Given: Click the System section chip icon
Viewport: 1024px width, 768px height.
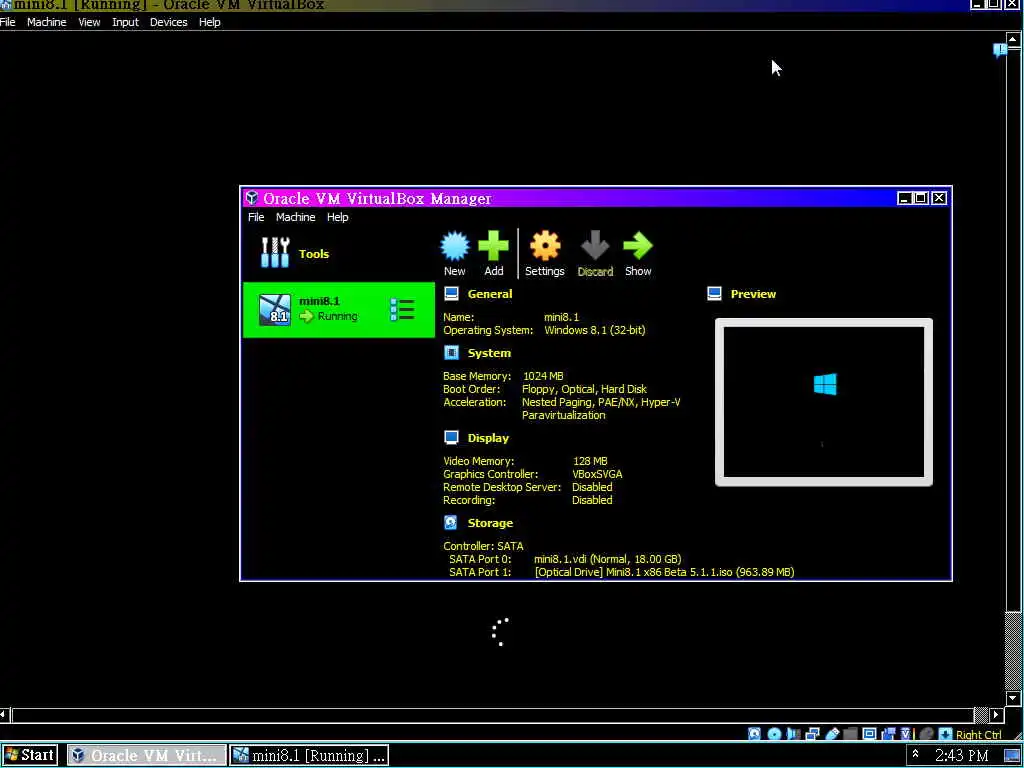Looking at the screenshot, I should click(x=451, y=353).
